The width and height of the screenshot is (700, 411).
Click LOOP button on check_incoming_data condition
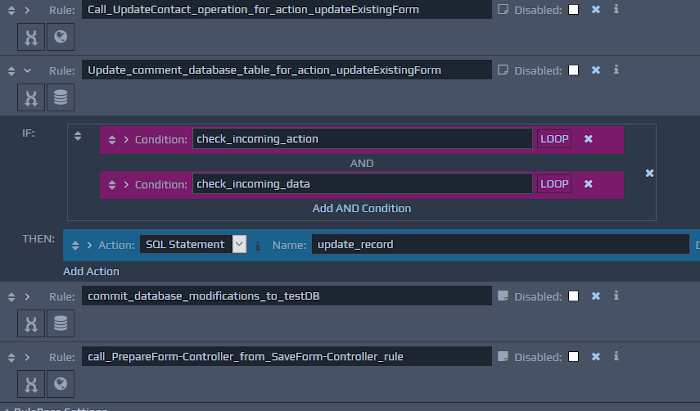(554, 184)
